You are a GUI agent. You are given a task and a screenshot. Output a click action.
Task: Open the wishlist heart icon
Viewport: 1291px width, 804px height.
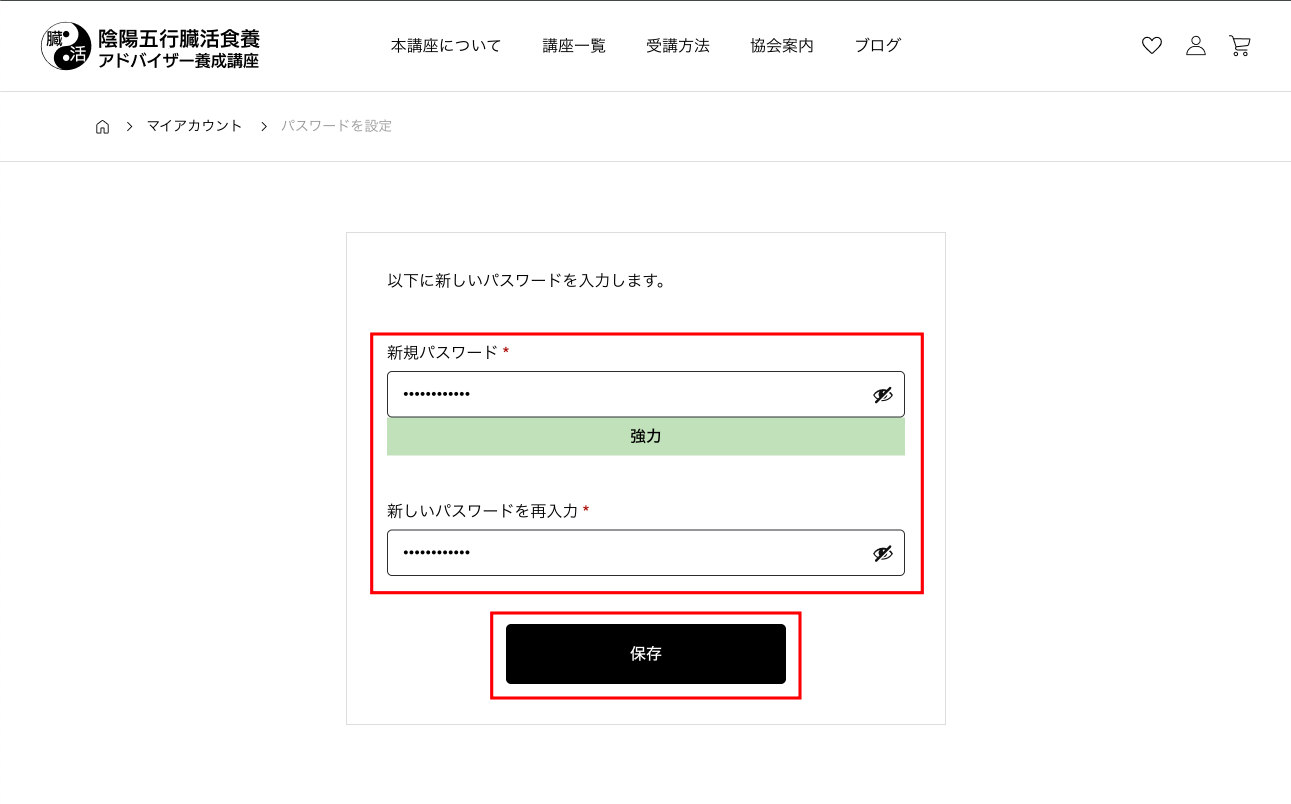pyautogui.click(x=1152, y=45)
